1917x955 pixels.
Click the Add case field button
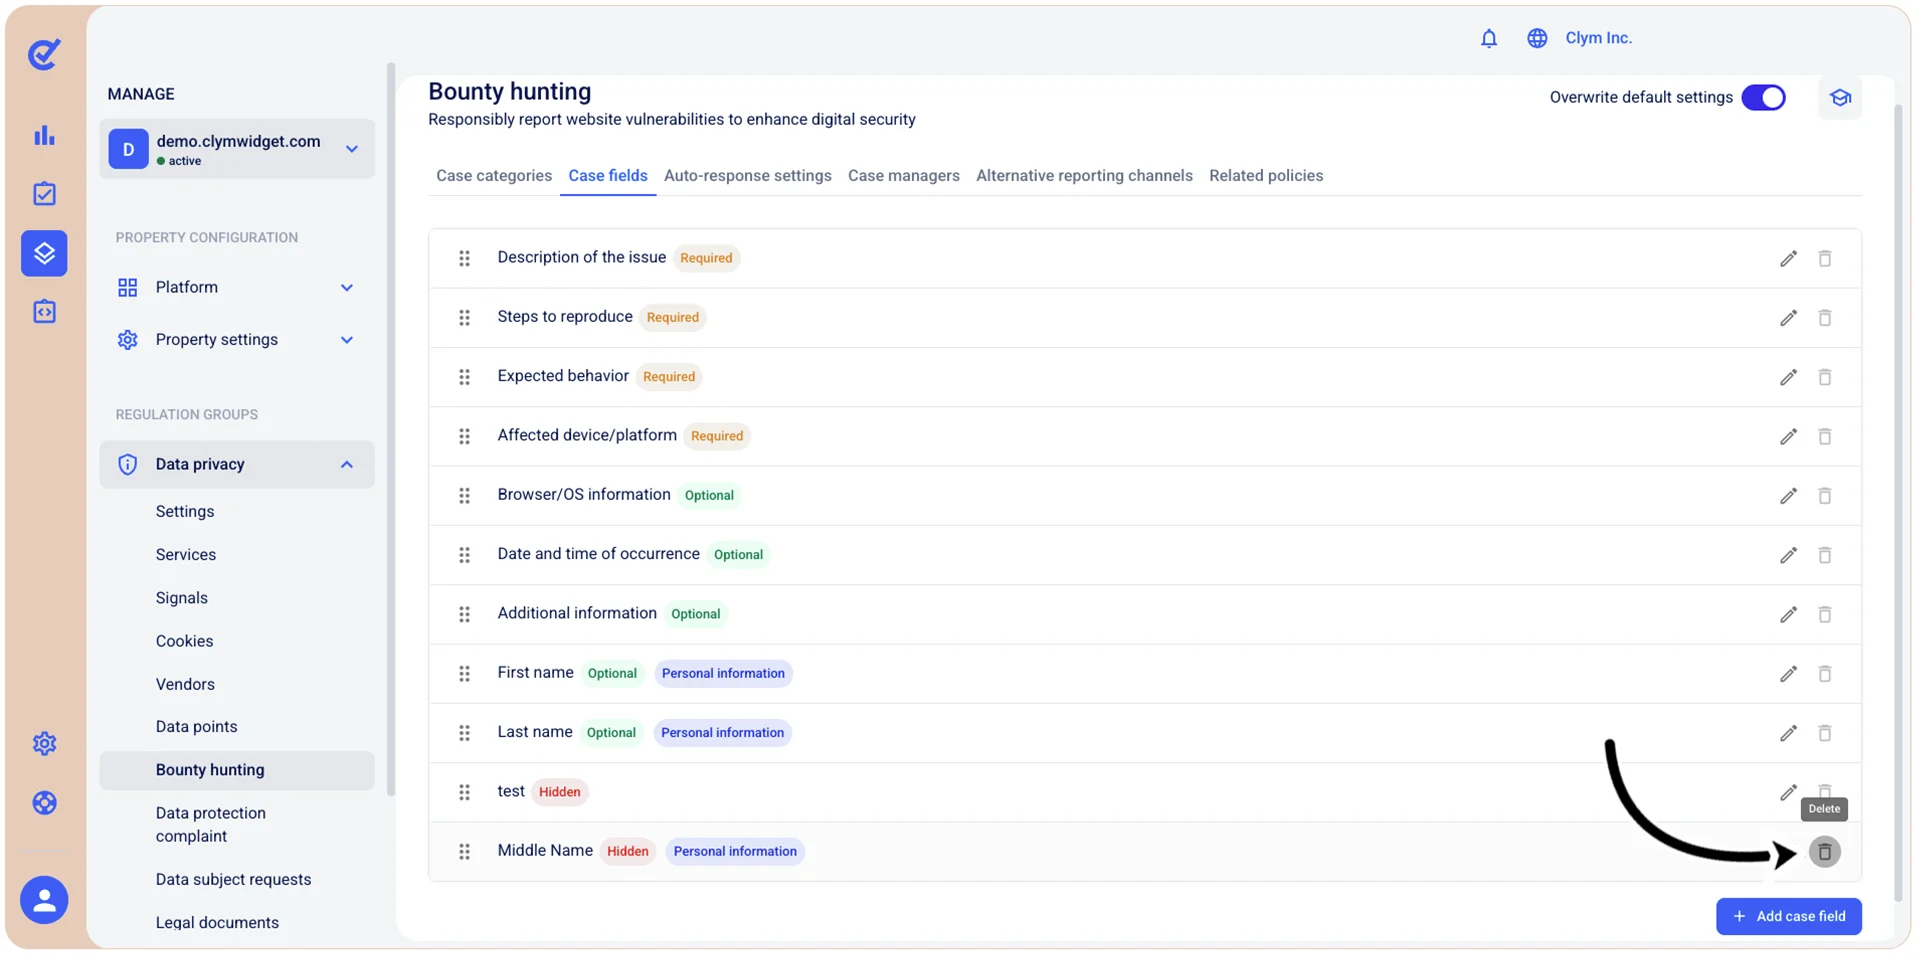(1788, 916)
